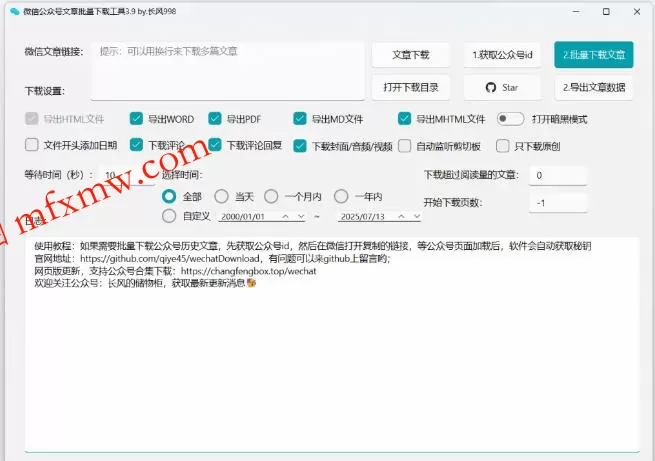The width and height of the screenshot is (655, 461).
Task: Click 1.获取公众号id button
Action: coord(502,55)
